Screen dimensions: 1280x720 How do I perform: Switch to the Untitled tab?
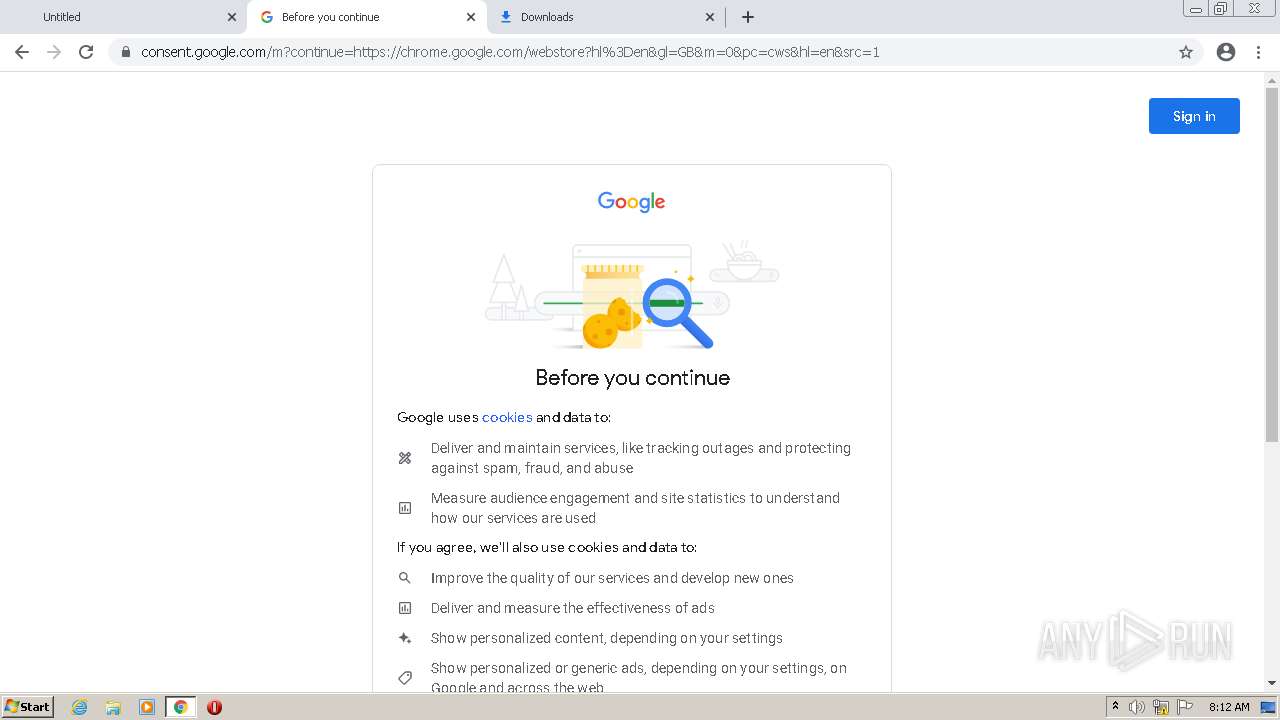pos(125,17)
